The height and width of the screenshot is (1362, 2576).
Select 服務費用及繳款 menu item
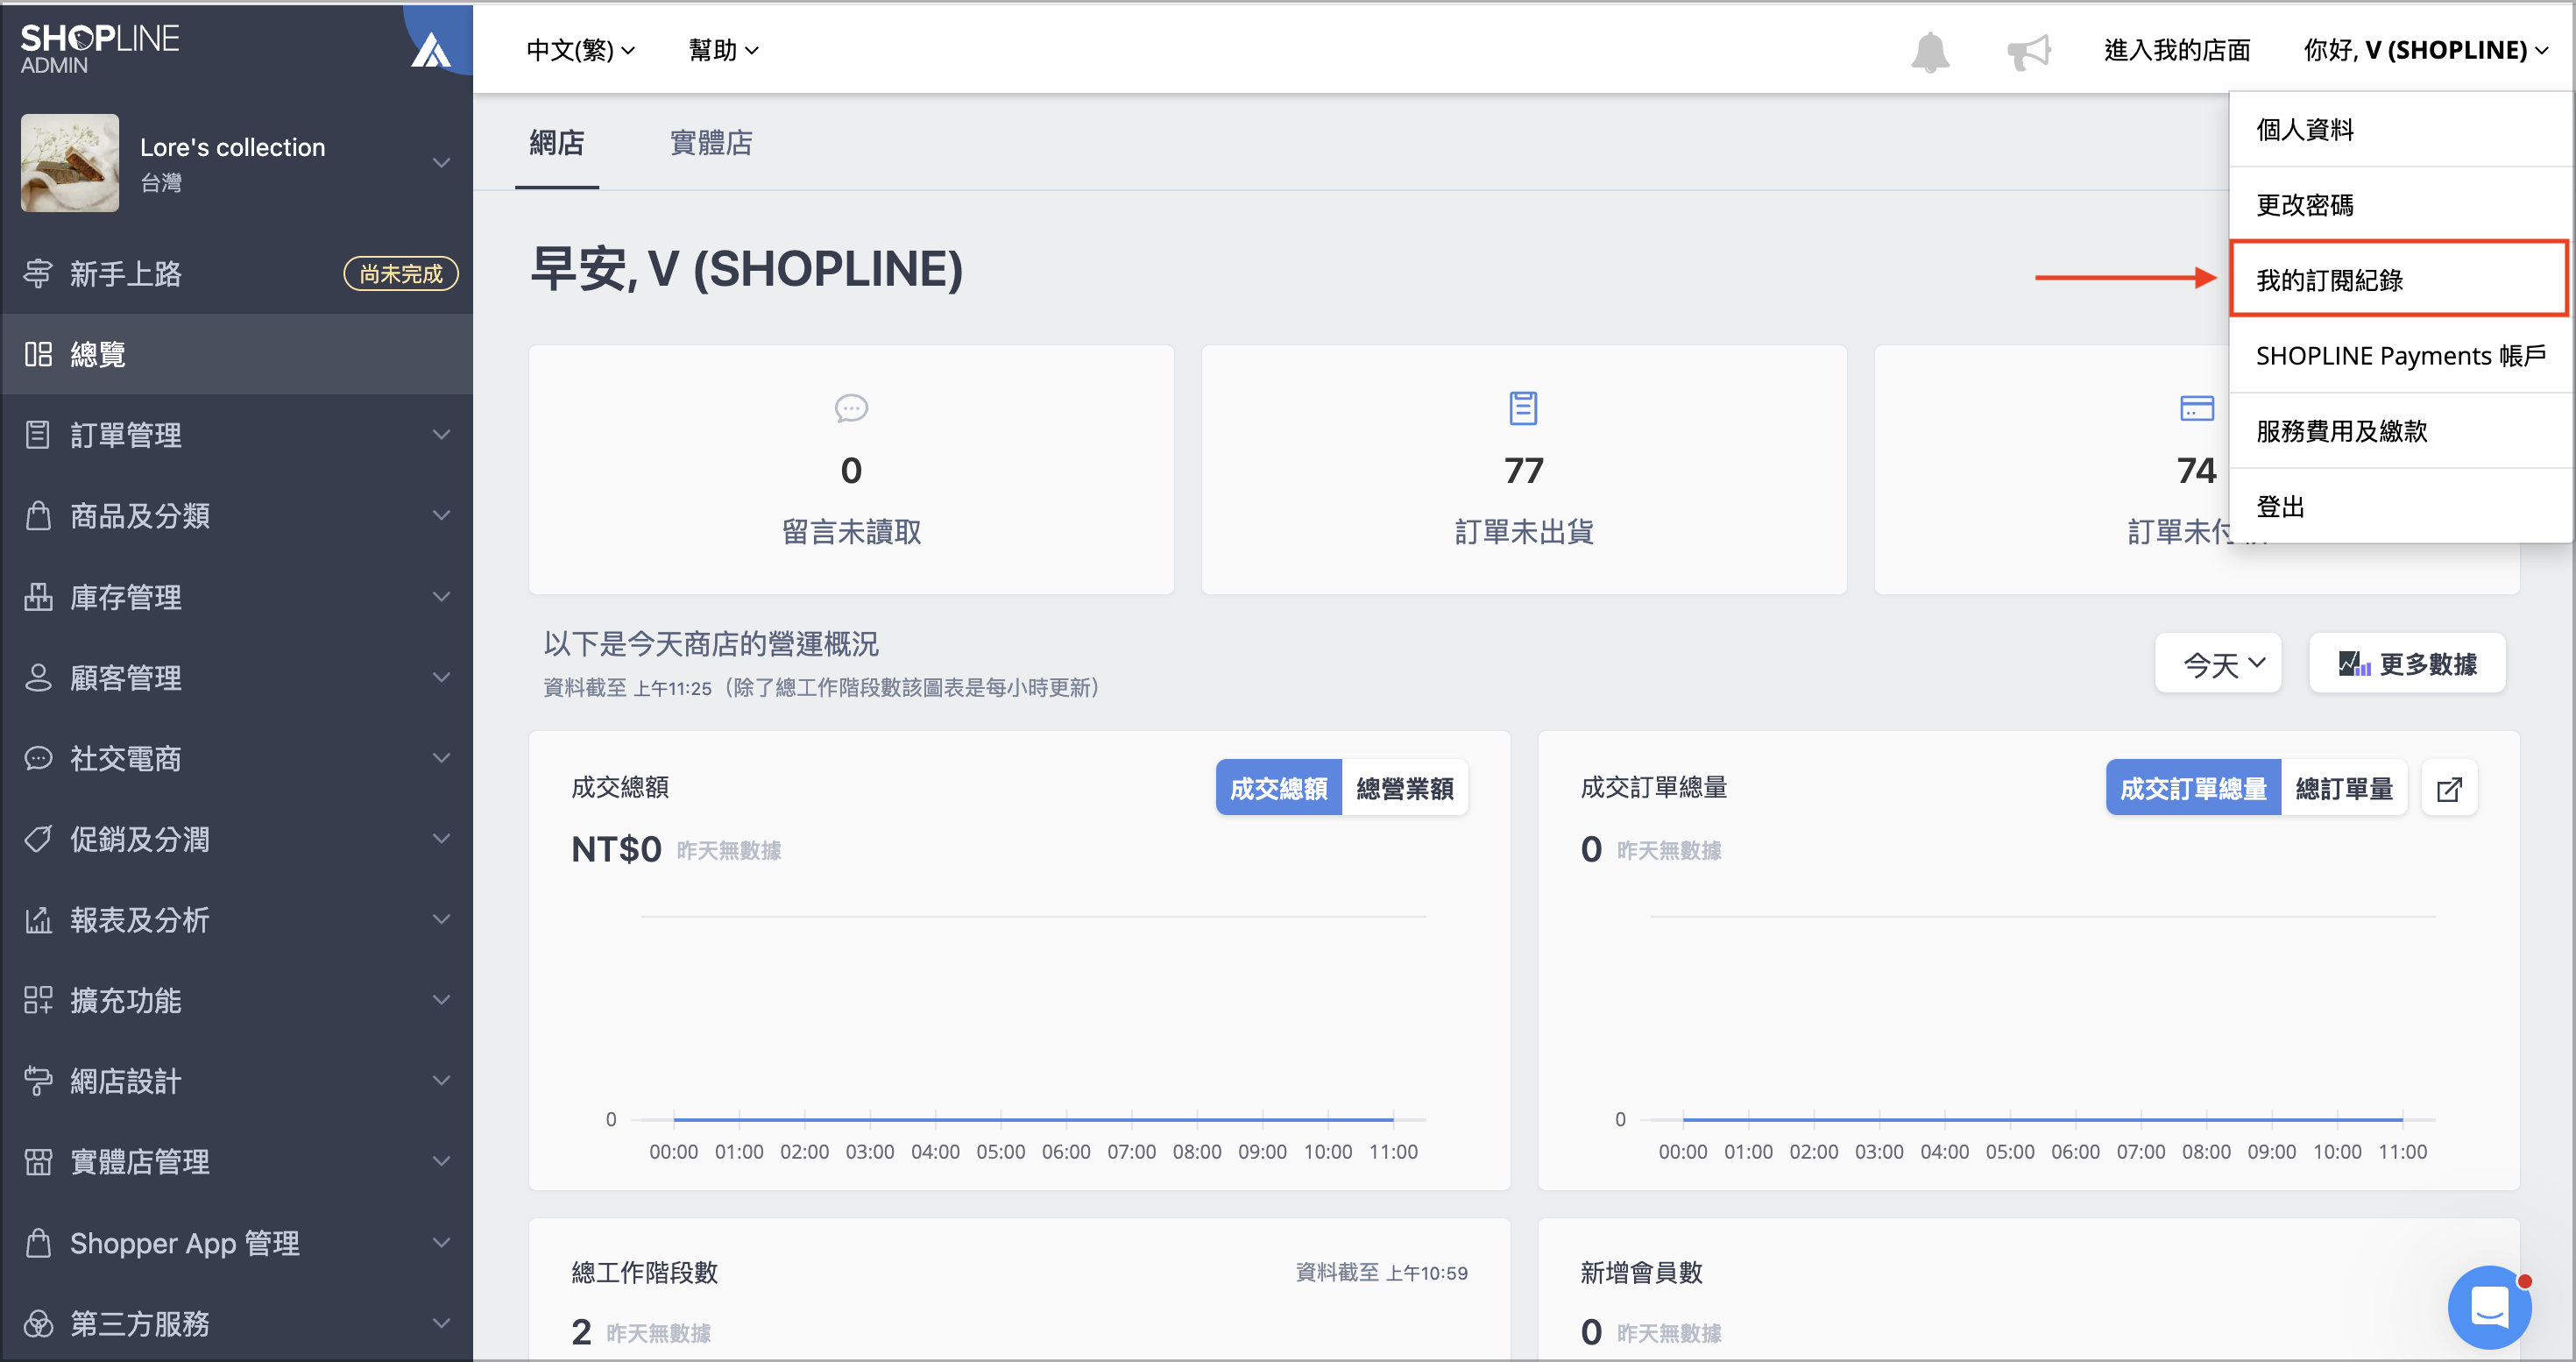[x=2401, y=431]
